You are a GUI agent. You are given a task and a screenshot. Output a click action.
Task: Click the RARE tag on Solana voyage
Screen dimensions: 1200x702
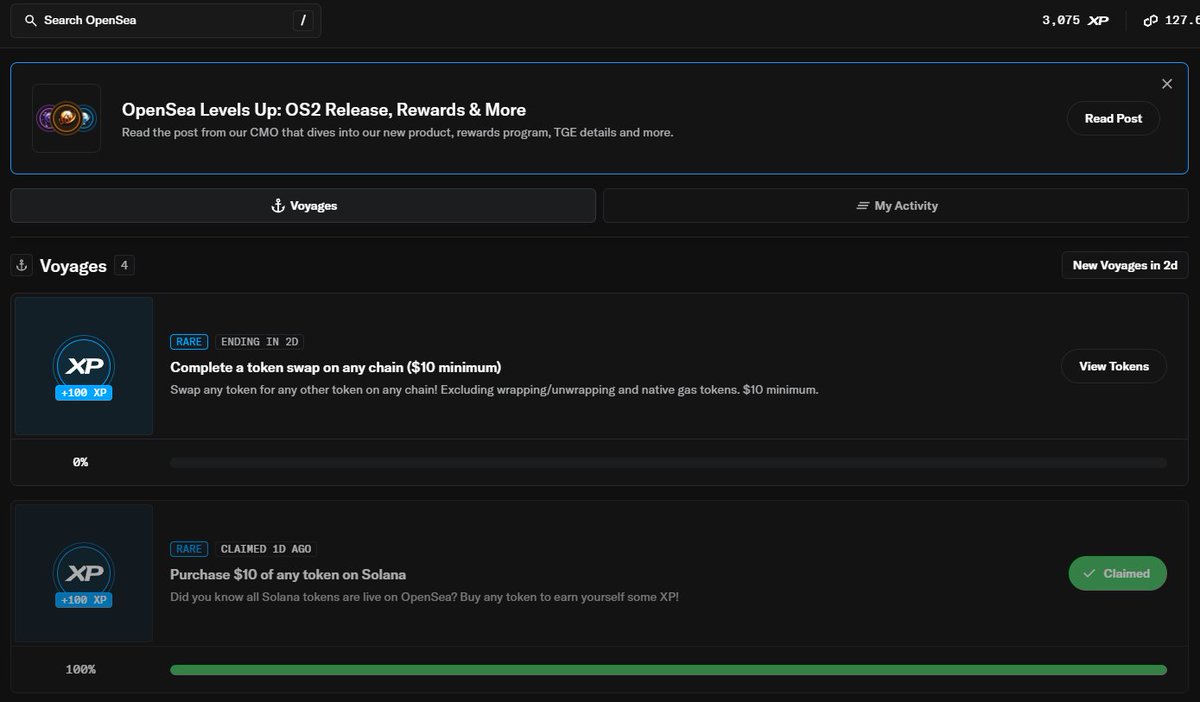(x=189, y=549)
